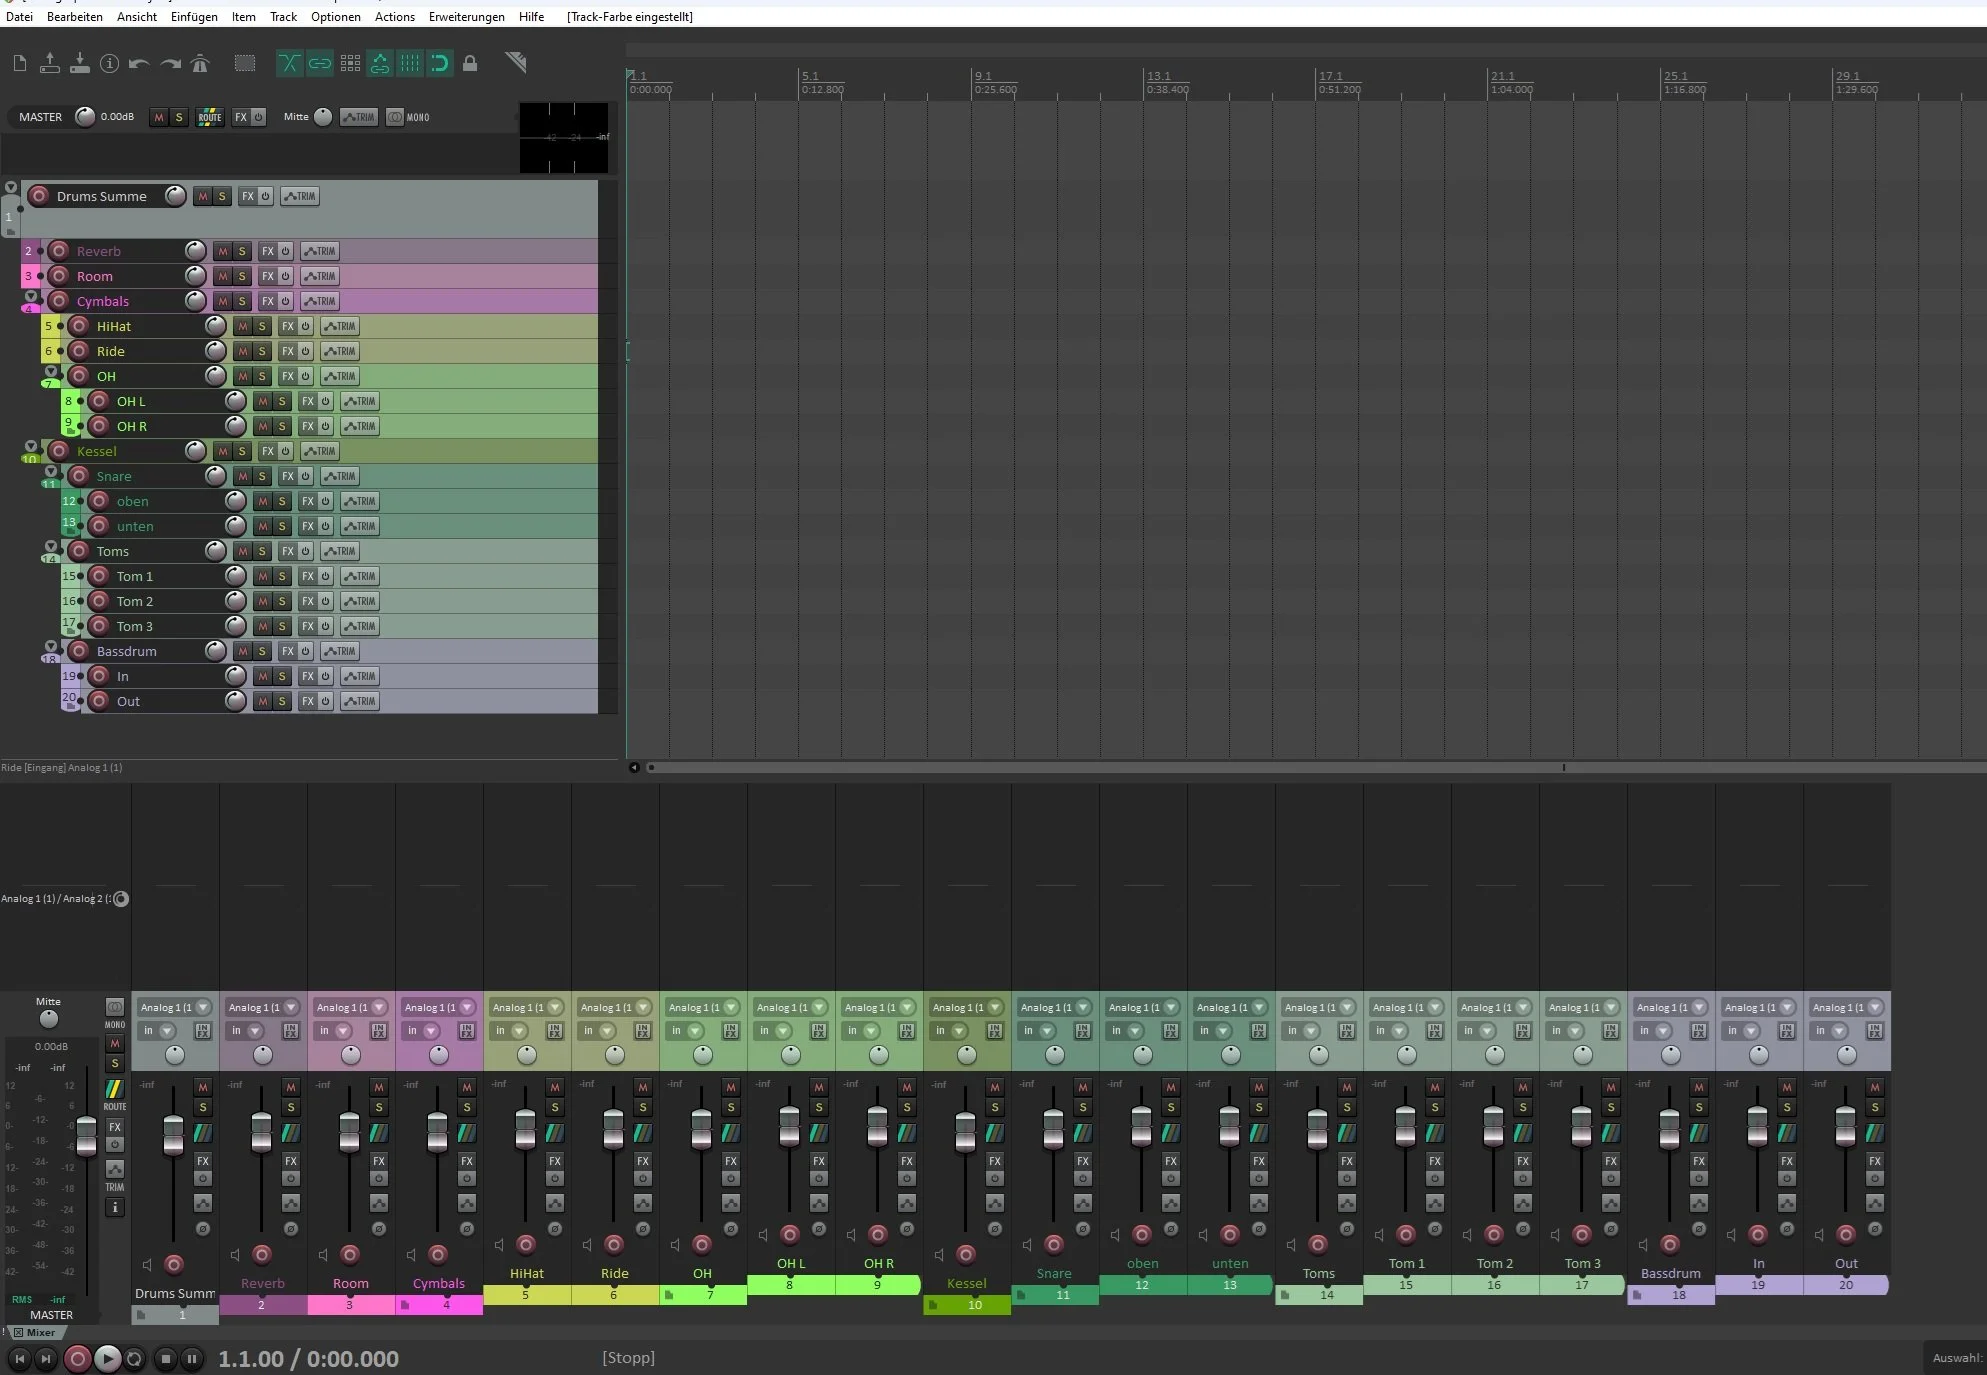Toggle the locking padlock icon

470,64
